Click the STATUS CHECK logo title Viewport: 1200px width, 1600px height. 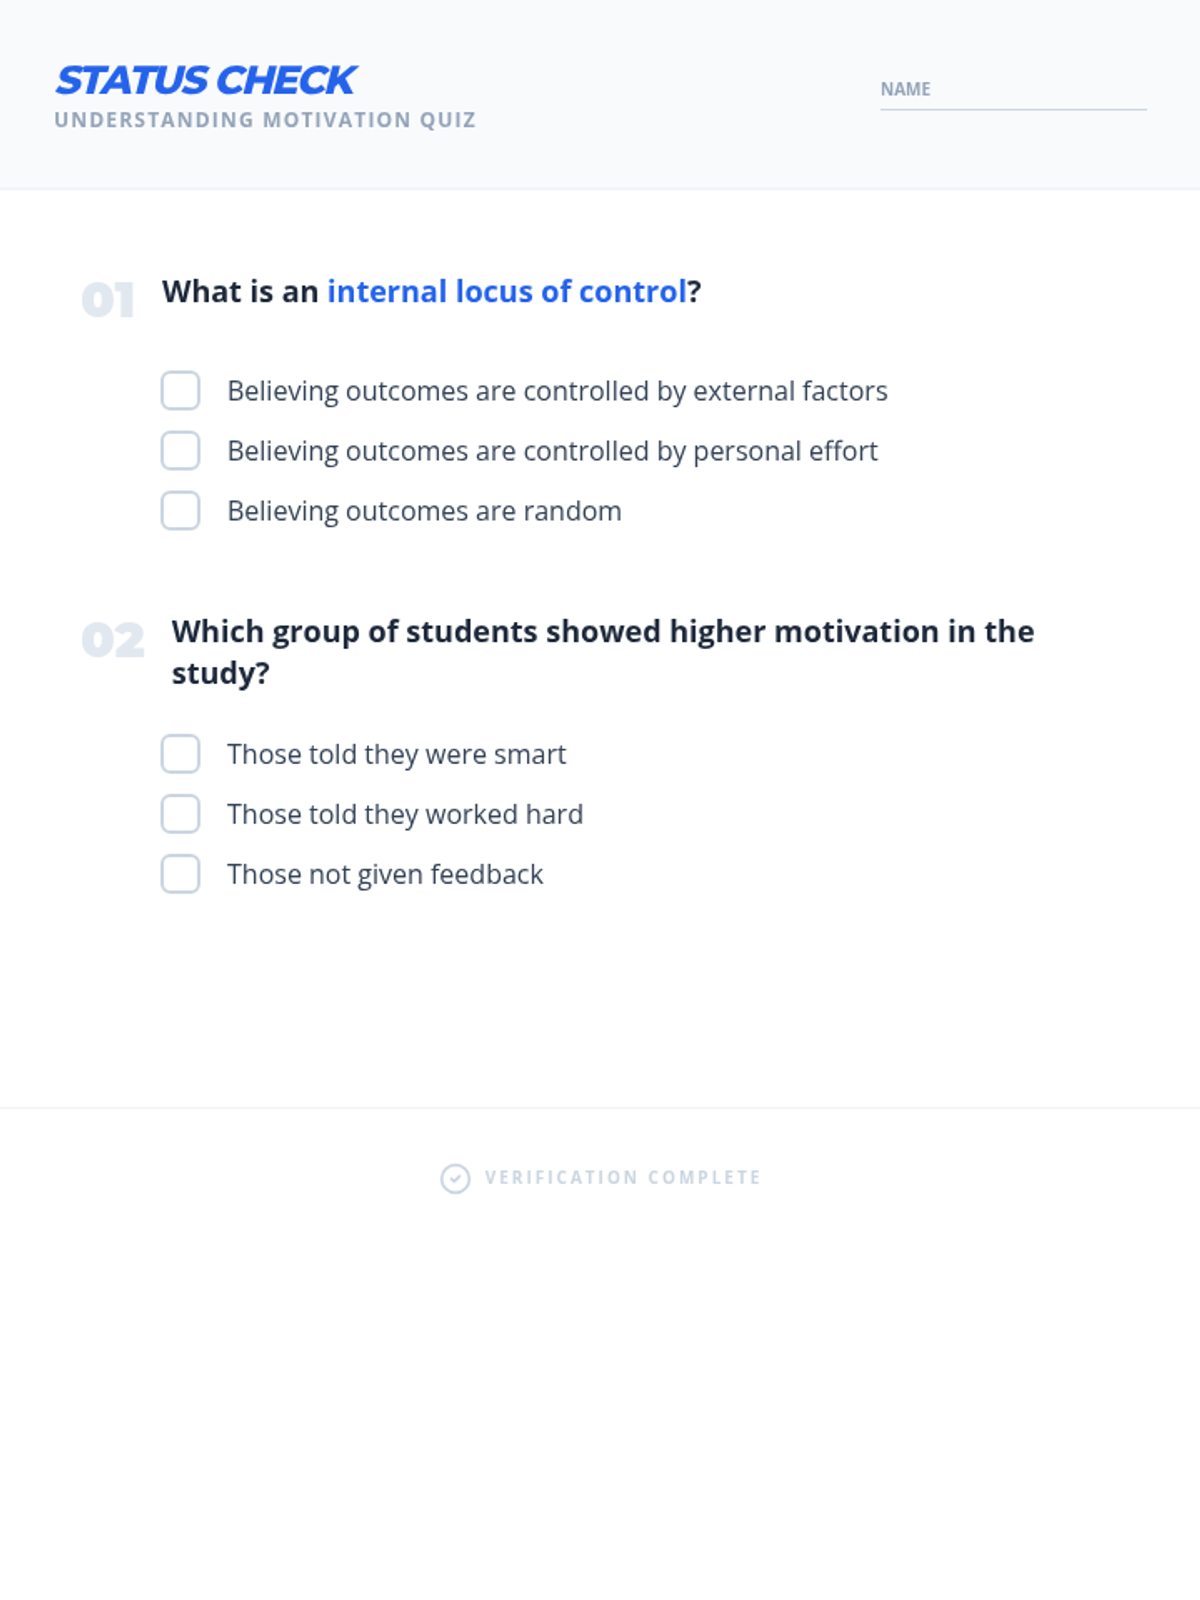tap(206, 80)
